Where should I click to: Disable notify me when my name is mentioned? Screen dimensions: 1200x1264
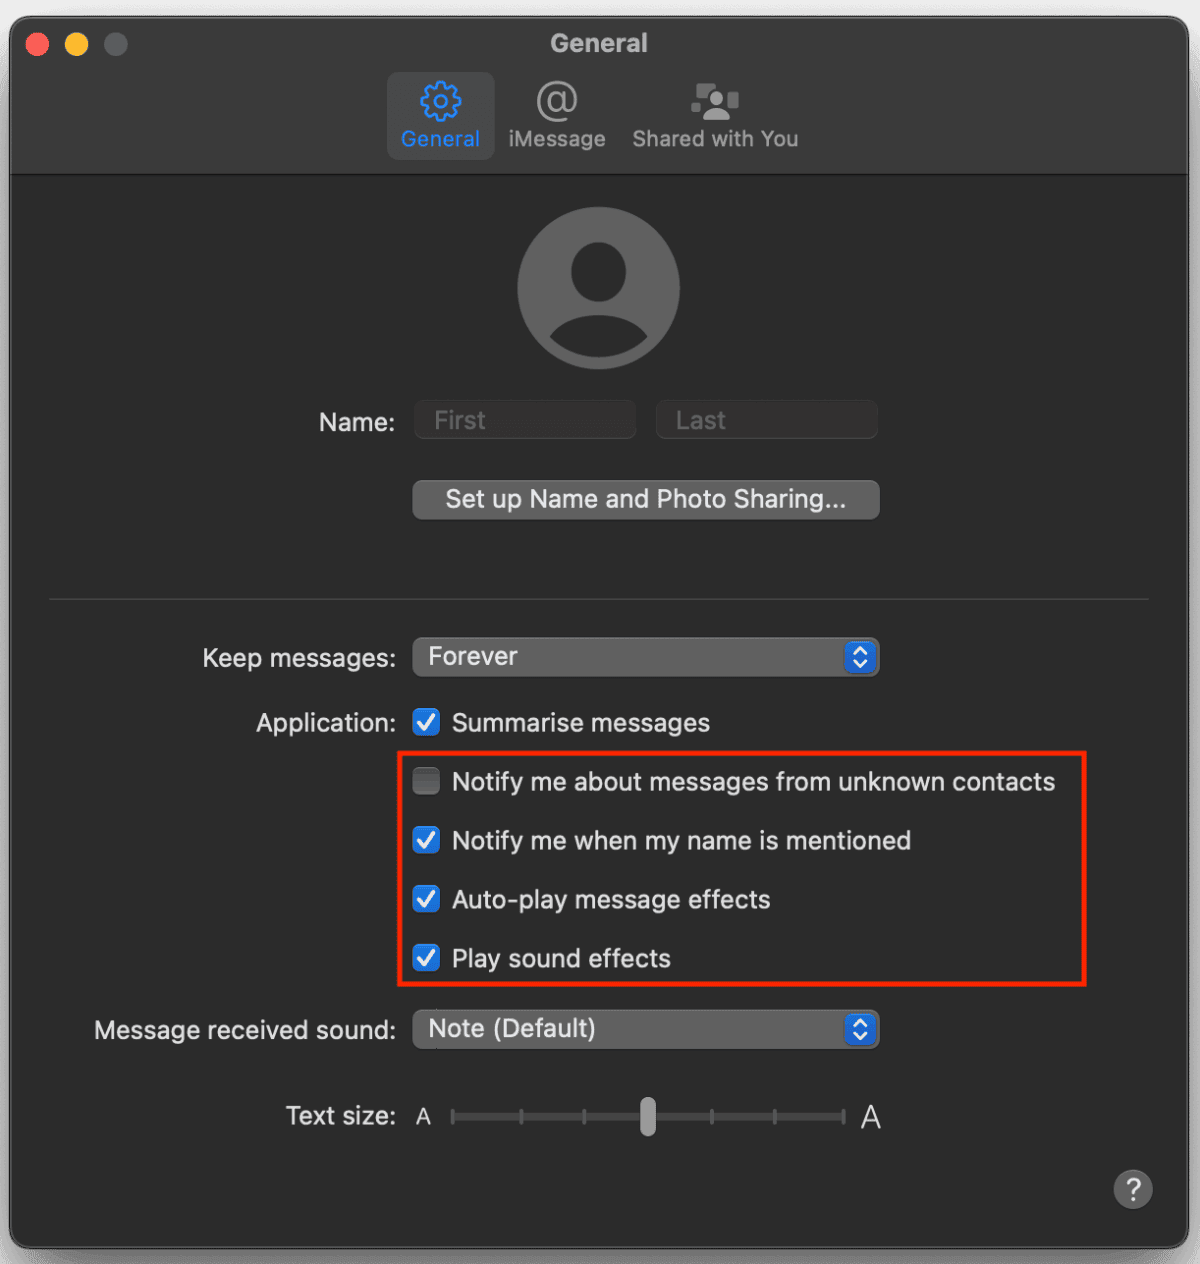[426, 840]
